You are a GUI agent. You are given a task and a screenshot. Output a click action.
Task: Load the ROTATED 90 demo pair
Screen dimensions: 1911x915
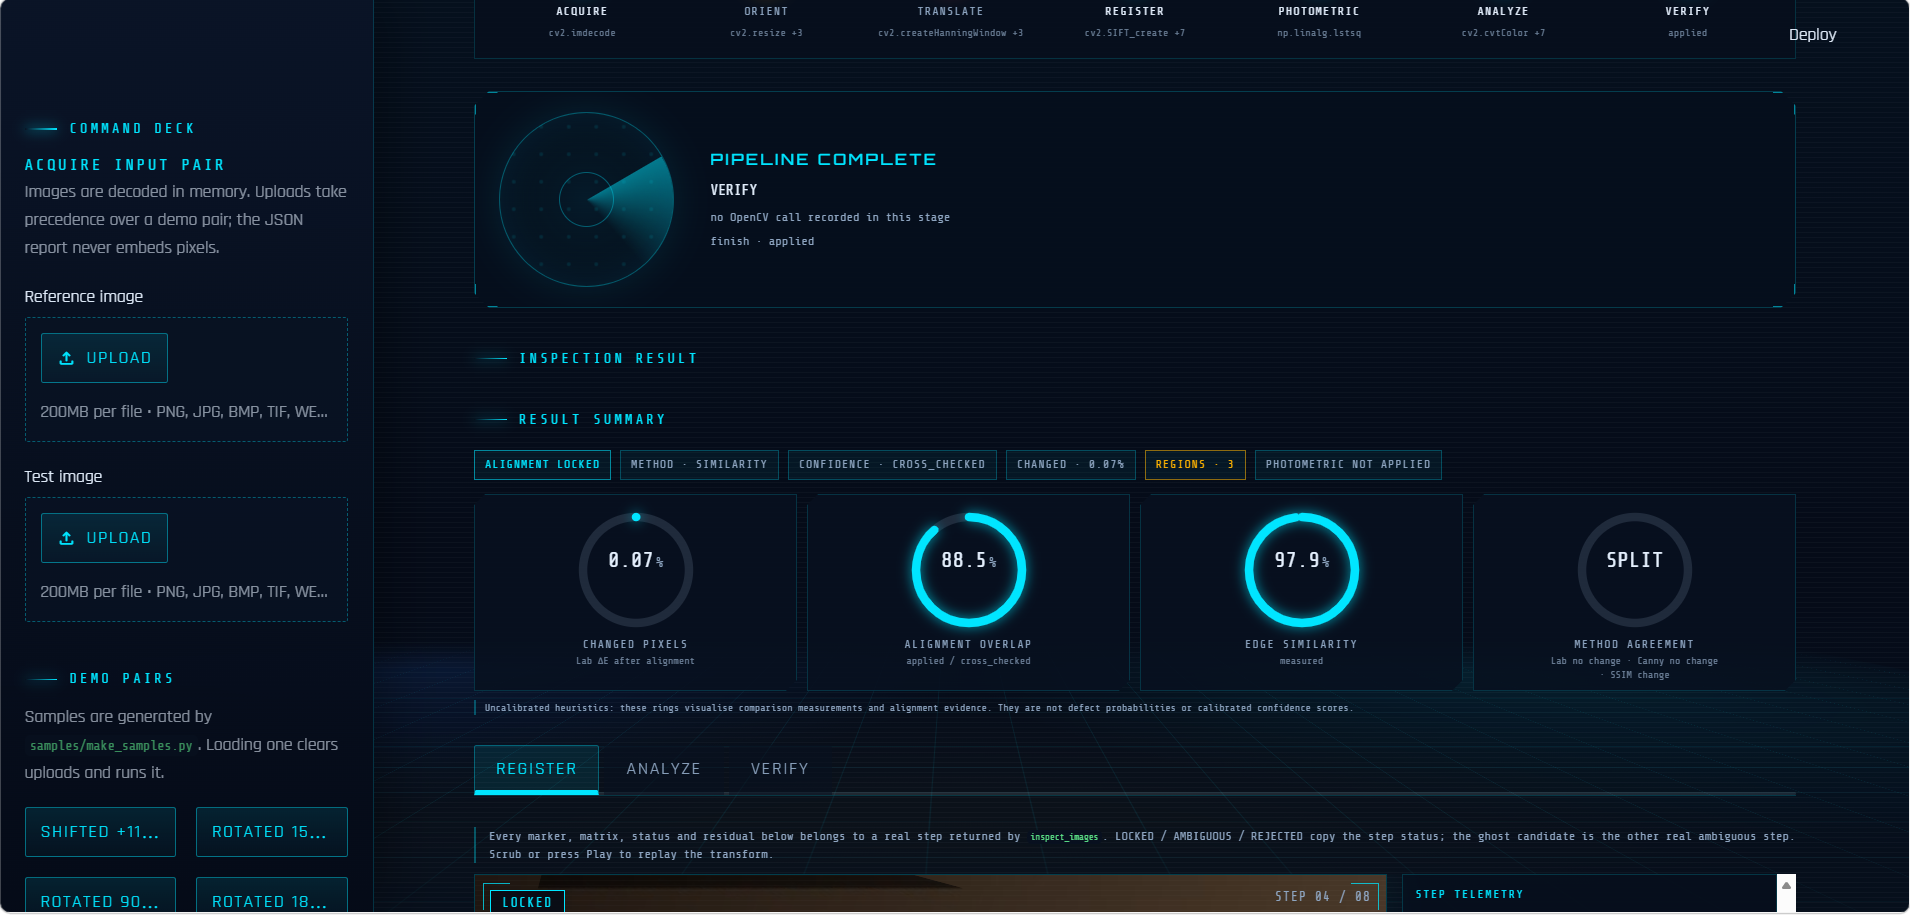[100, 896]
